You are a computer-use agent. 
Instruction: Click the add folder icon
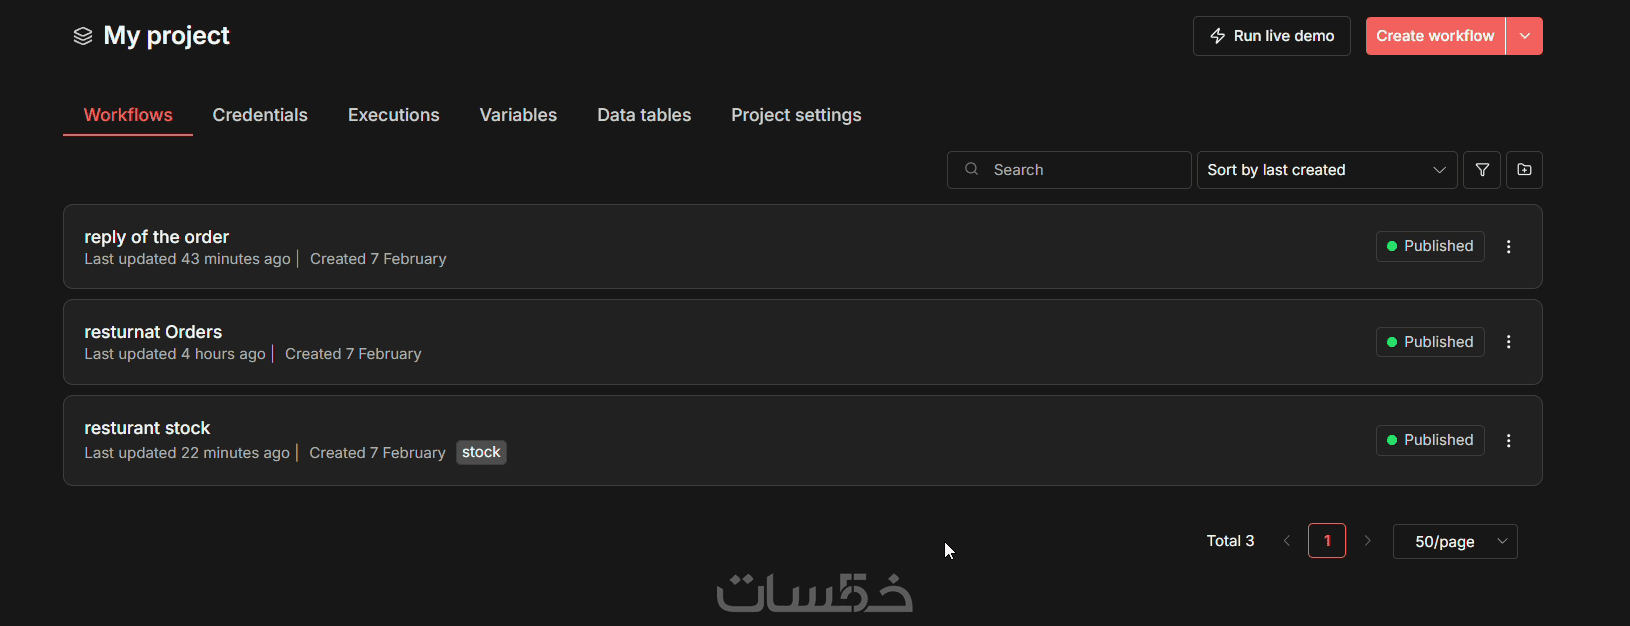[x=1524, y=170]
